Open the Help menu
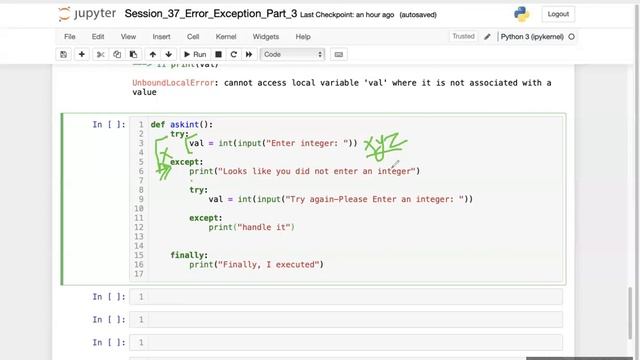The height and width of the screenshot is (360, 640). [x=303, y=37]
